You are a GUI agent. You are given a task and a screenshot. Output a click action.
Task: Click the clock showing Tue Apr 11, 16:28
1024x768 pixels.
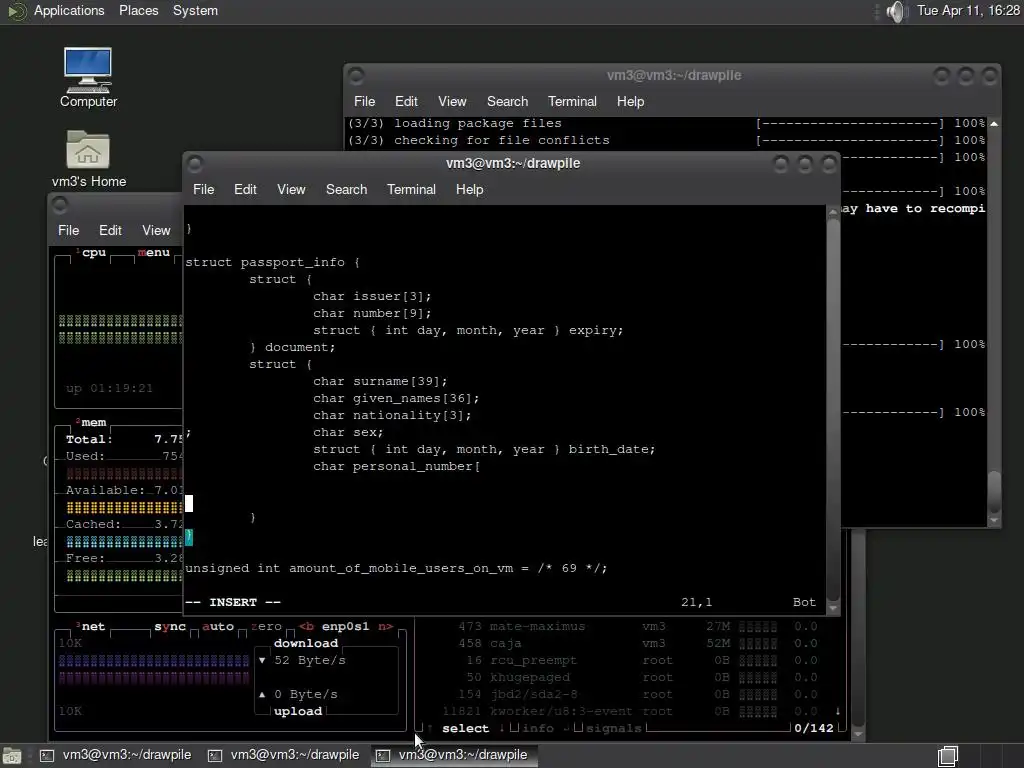tap(968, 11)
